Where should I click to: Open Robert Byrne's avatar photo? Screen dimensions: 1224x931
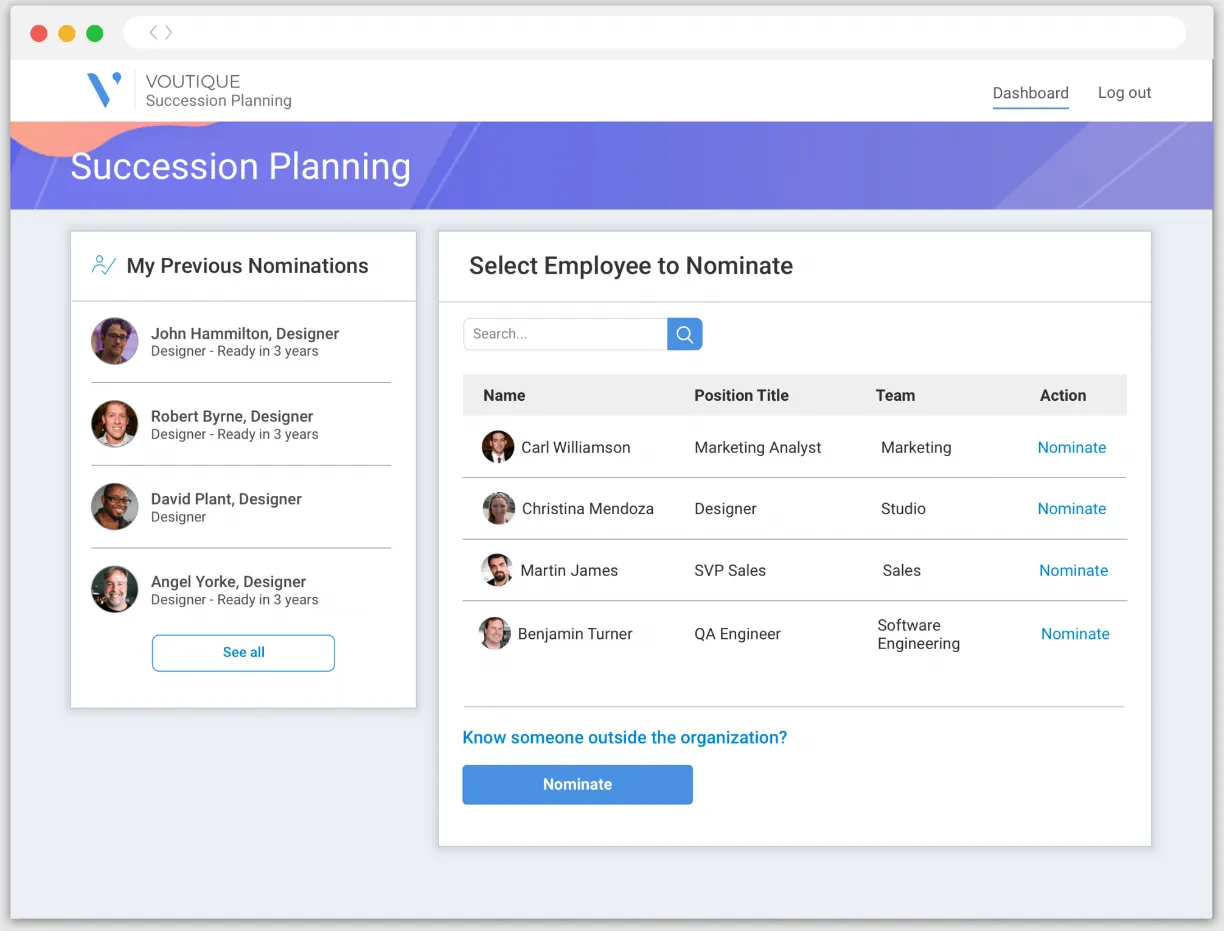(115, 424)
